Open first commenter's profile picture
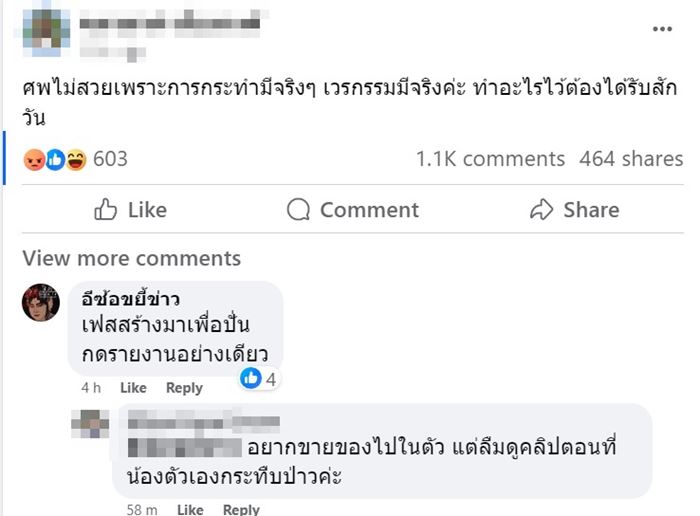Screen dimensions: 700x516 (41, 302)
